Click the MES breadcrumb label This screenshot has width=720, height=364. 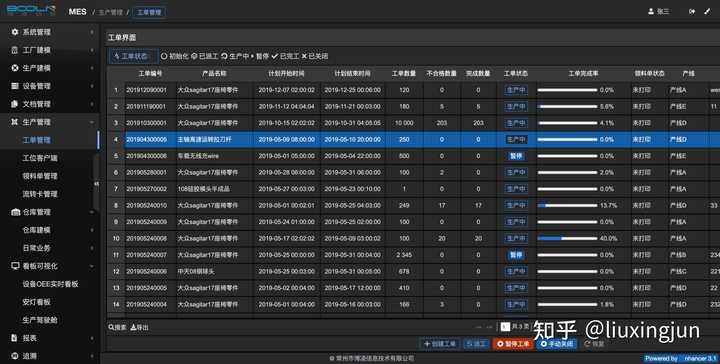tap(77, 11)
